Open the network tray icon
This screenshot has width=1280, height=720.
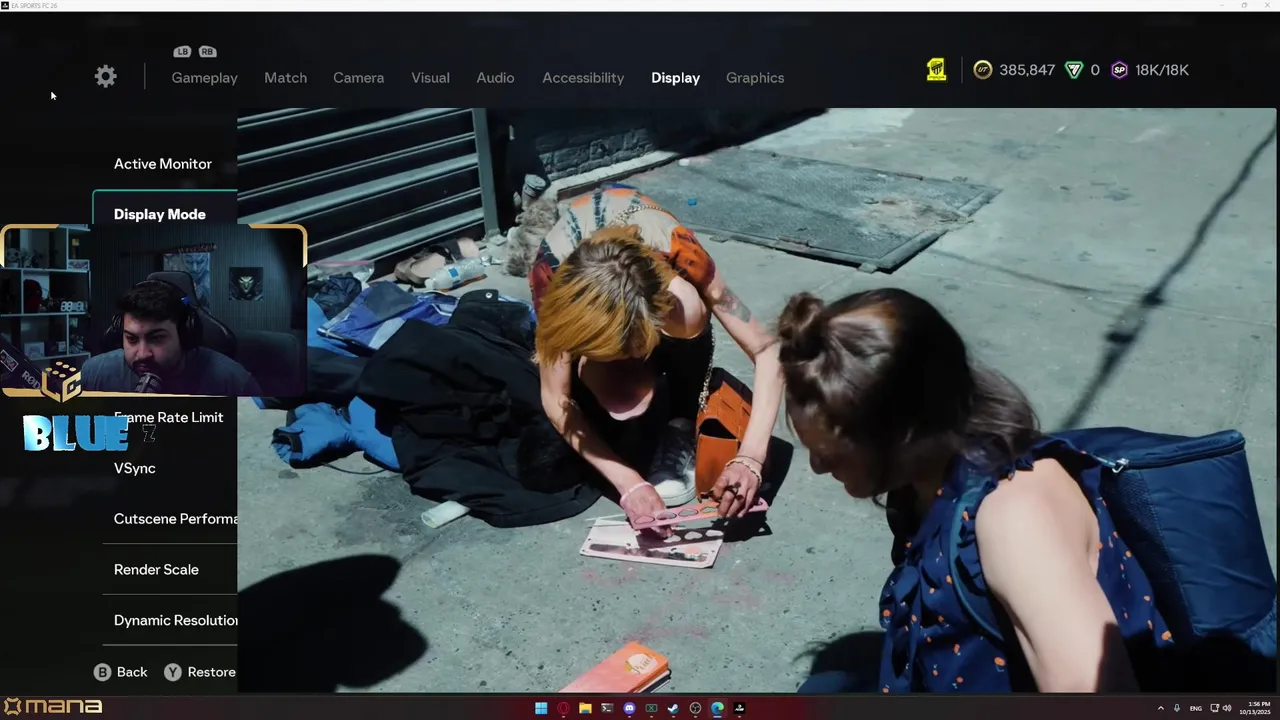(x=1215, y=708)
